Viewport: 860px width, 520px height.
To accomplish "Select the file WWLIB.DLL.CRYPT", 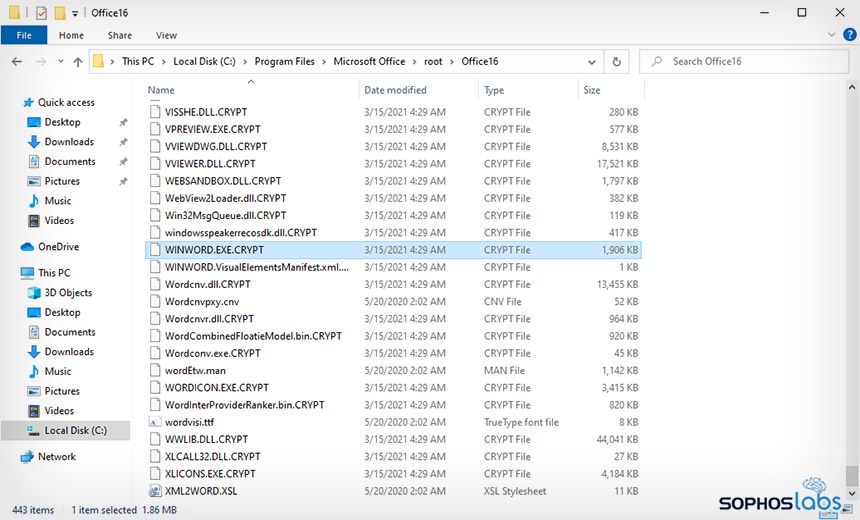I will 206,439.
